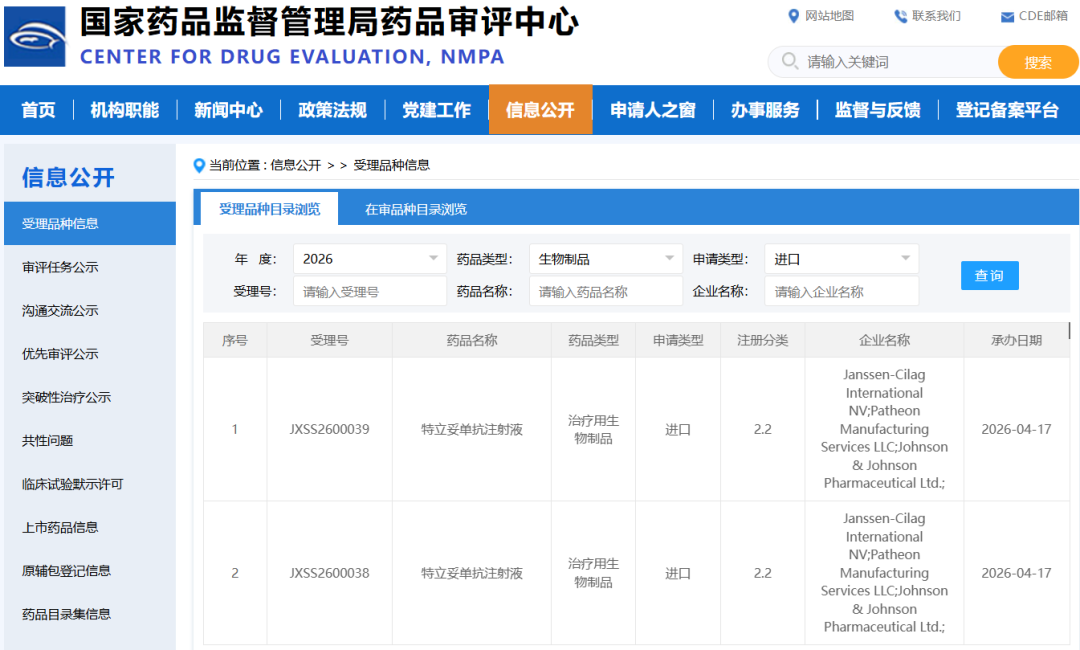Click the blue 查询 button
Viewport: 1080px width, 650px height.
coord(990,275)
